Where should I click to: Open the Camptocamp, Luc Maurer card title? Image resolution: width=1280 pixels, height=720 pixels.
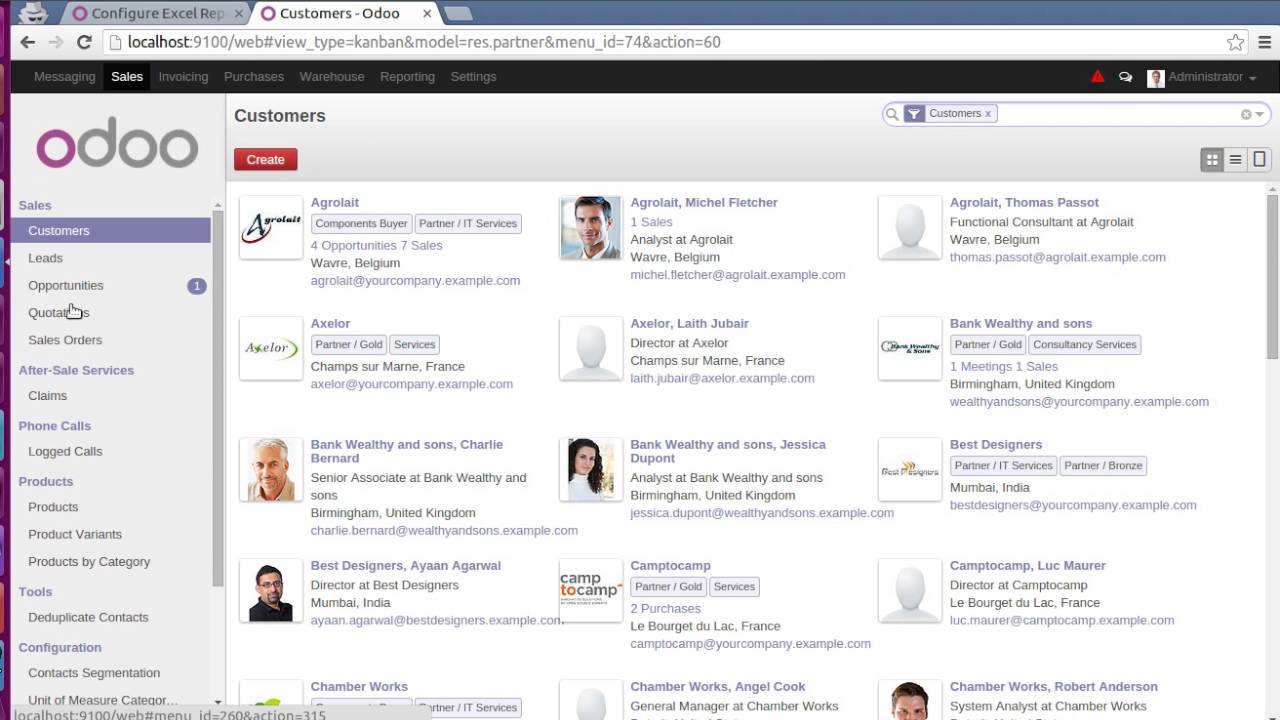tap(1027, 566)
